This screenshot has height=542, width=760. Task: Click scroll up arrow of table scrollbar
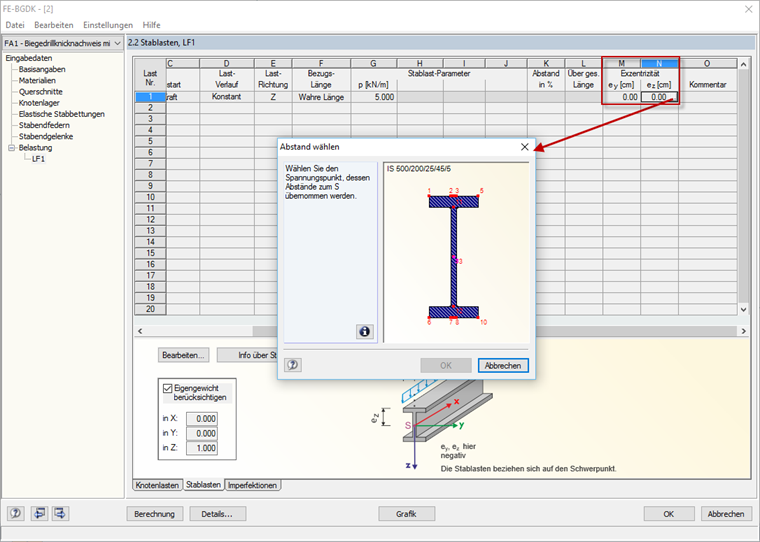click(743, 64)
